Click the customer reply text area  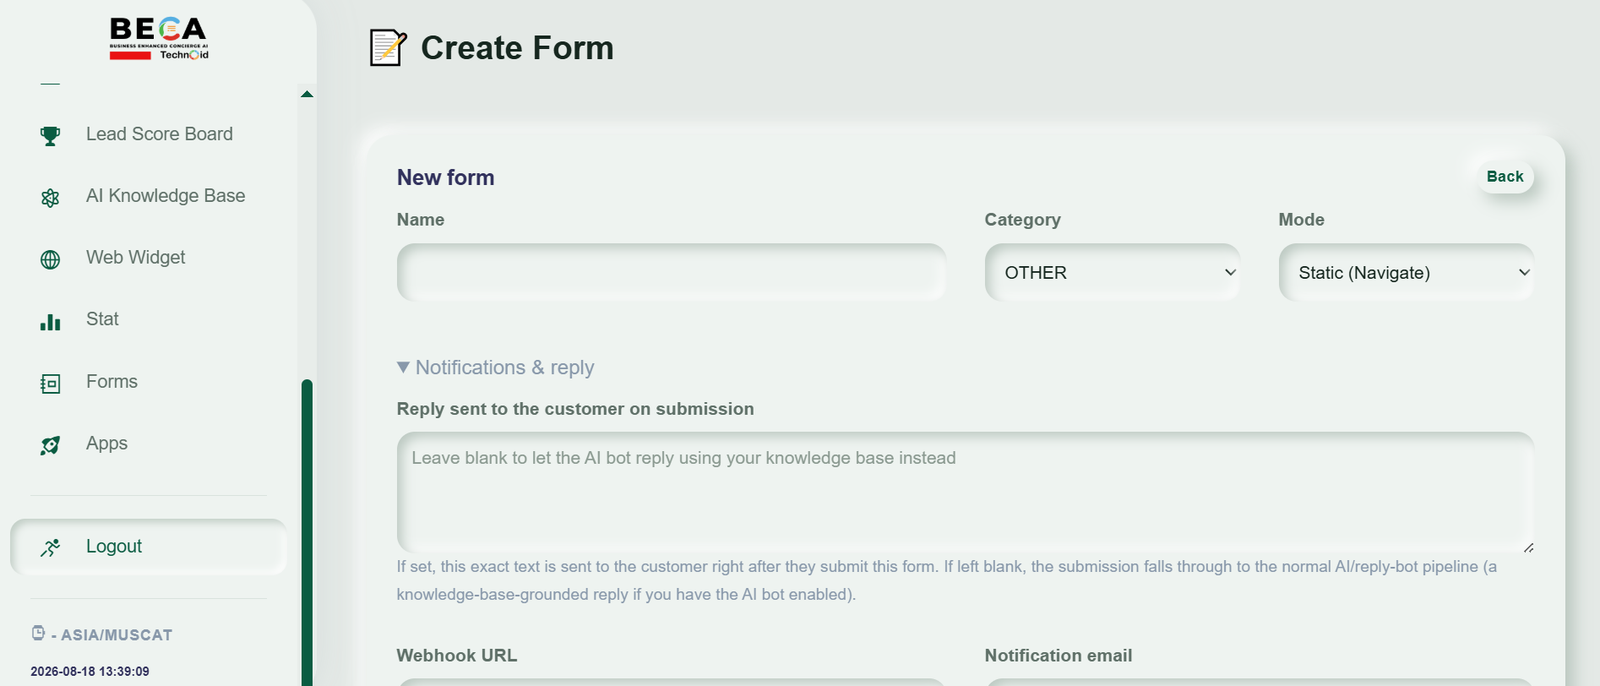click(x=965, y=493)
